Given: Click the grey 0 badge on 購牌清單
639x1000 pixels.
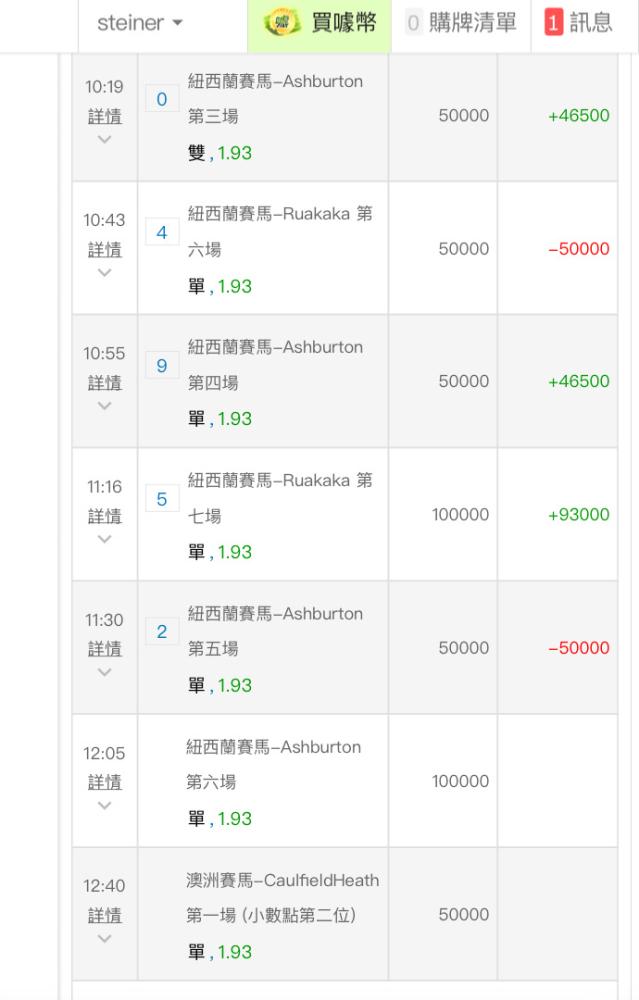Looking at the screenshot, I should [x=413, y=24].
